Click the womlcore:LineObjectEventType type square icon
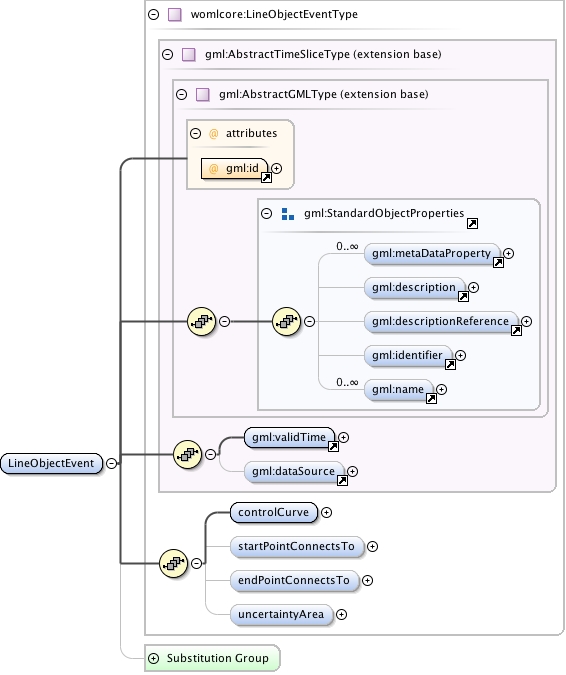The image size is (566, 675). tap(174, 15)
